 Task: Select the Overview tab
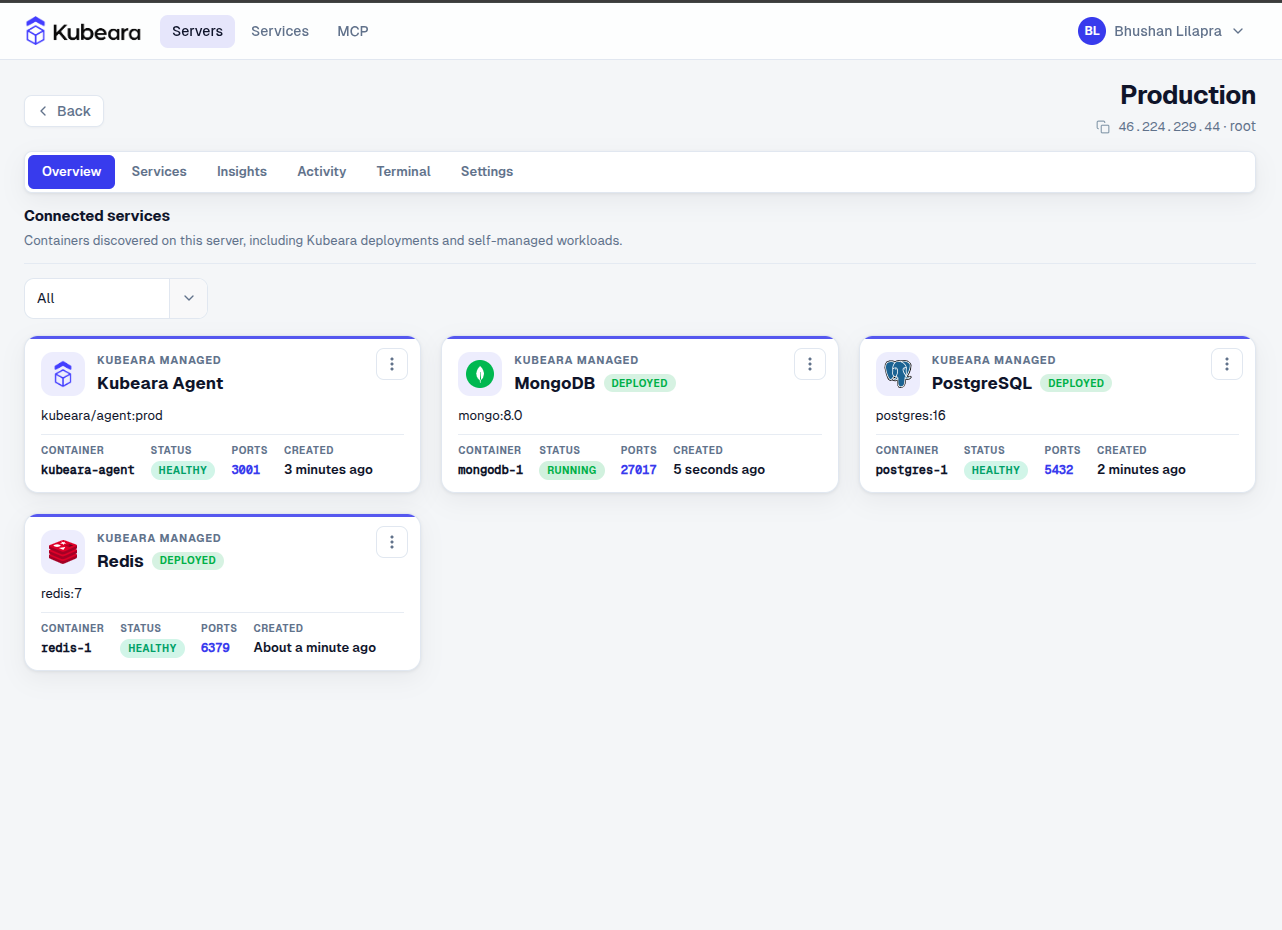(x=72, y=172)
